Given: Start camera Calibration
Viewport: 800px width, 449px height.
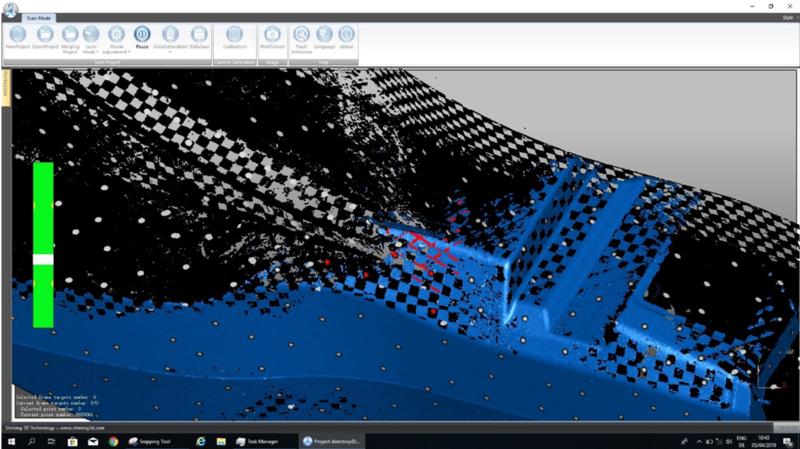Looking at the screenshot, I should pos(235,36).
